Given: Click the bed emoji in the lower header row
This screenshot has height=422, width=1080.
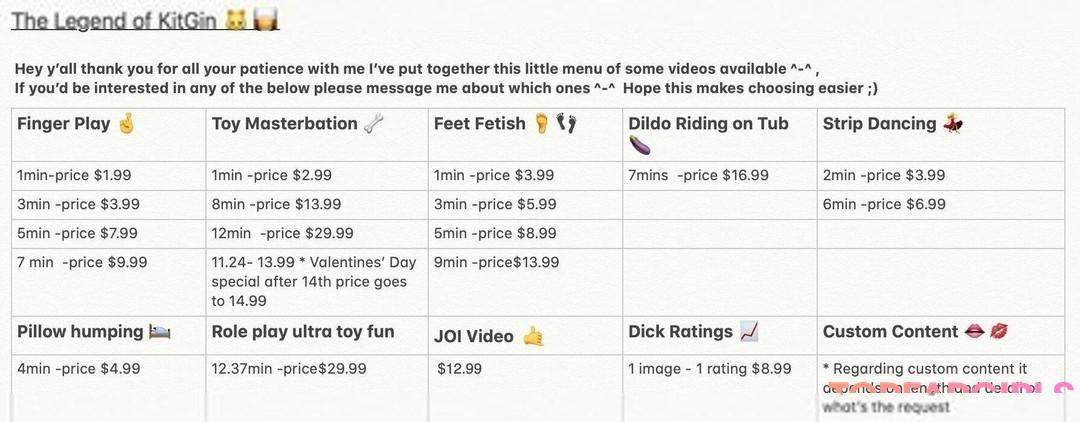Looking at the screenshot, I should (160, 332).
